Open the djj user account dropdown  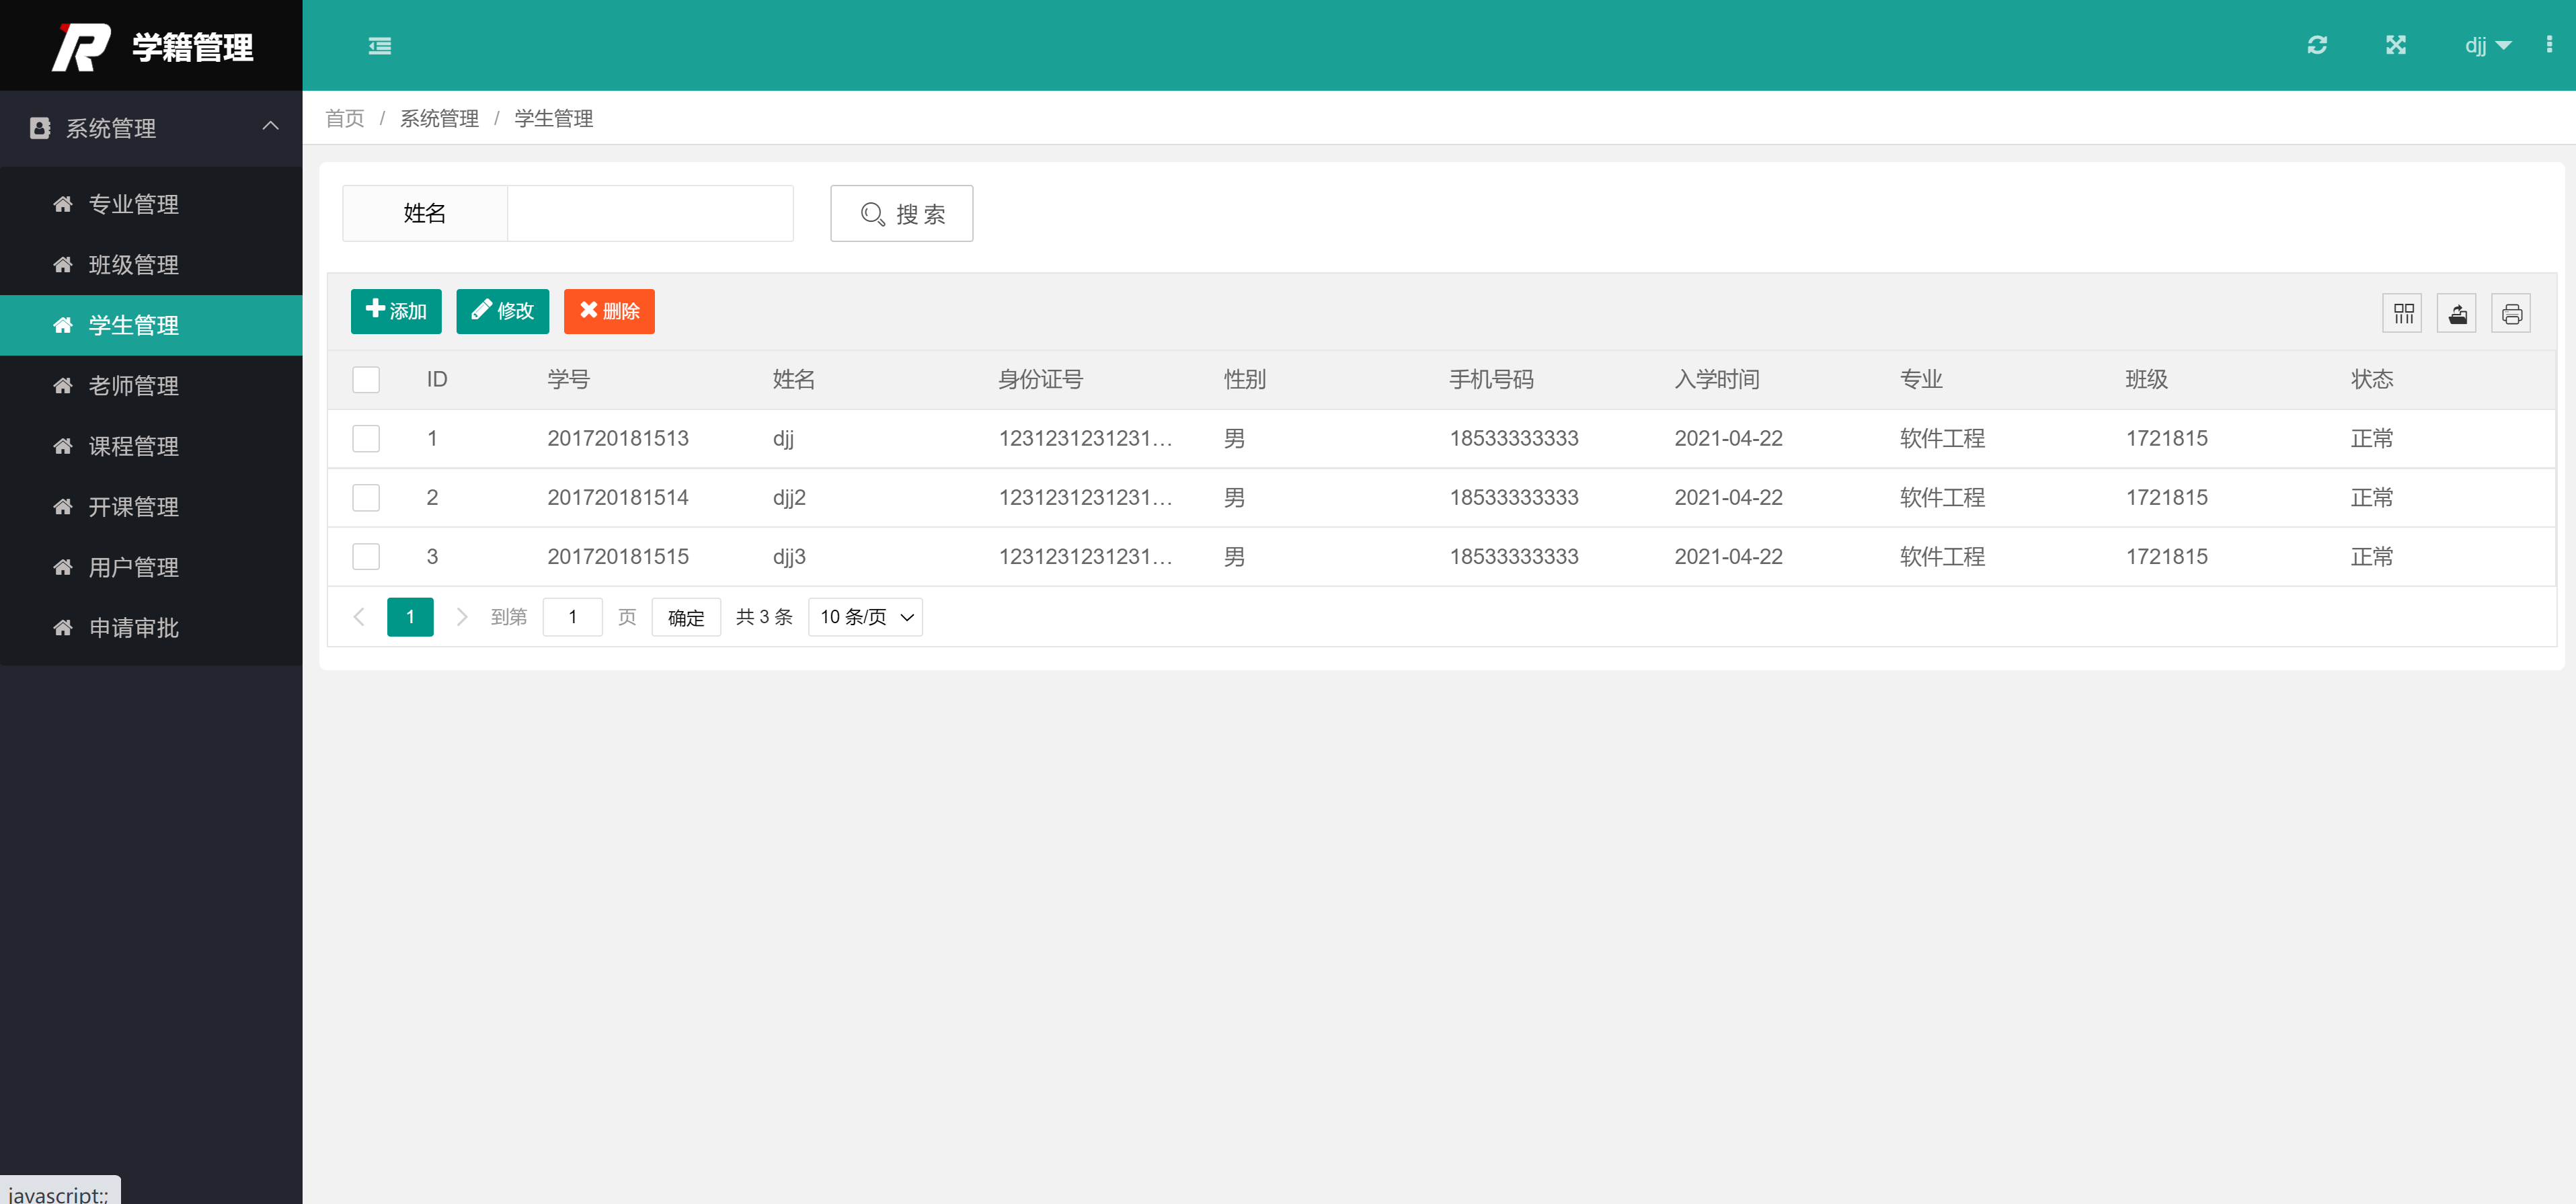pos(2487,45)
